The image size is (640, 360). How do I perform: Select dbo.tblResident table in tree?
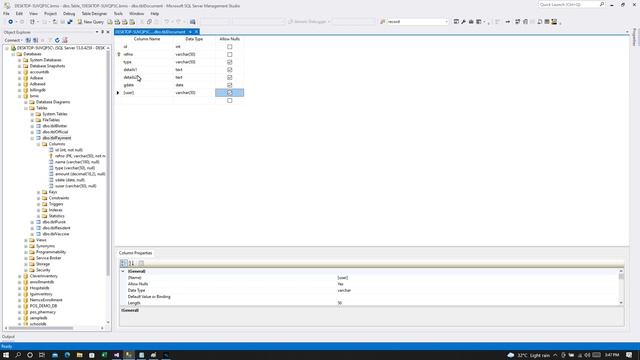pyautogui.click(x=56, y=228)
